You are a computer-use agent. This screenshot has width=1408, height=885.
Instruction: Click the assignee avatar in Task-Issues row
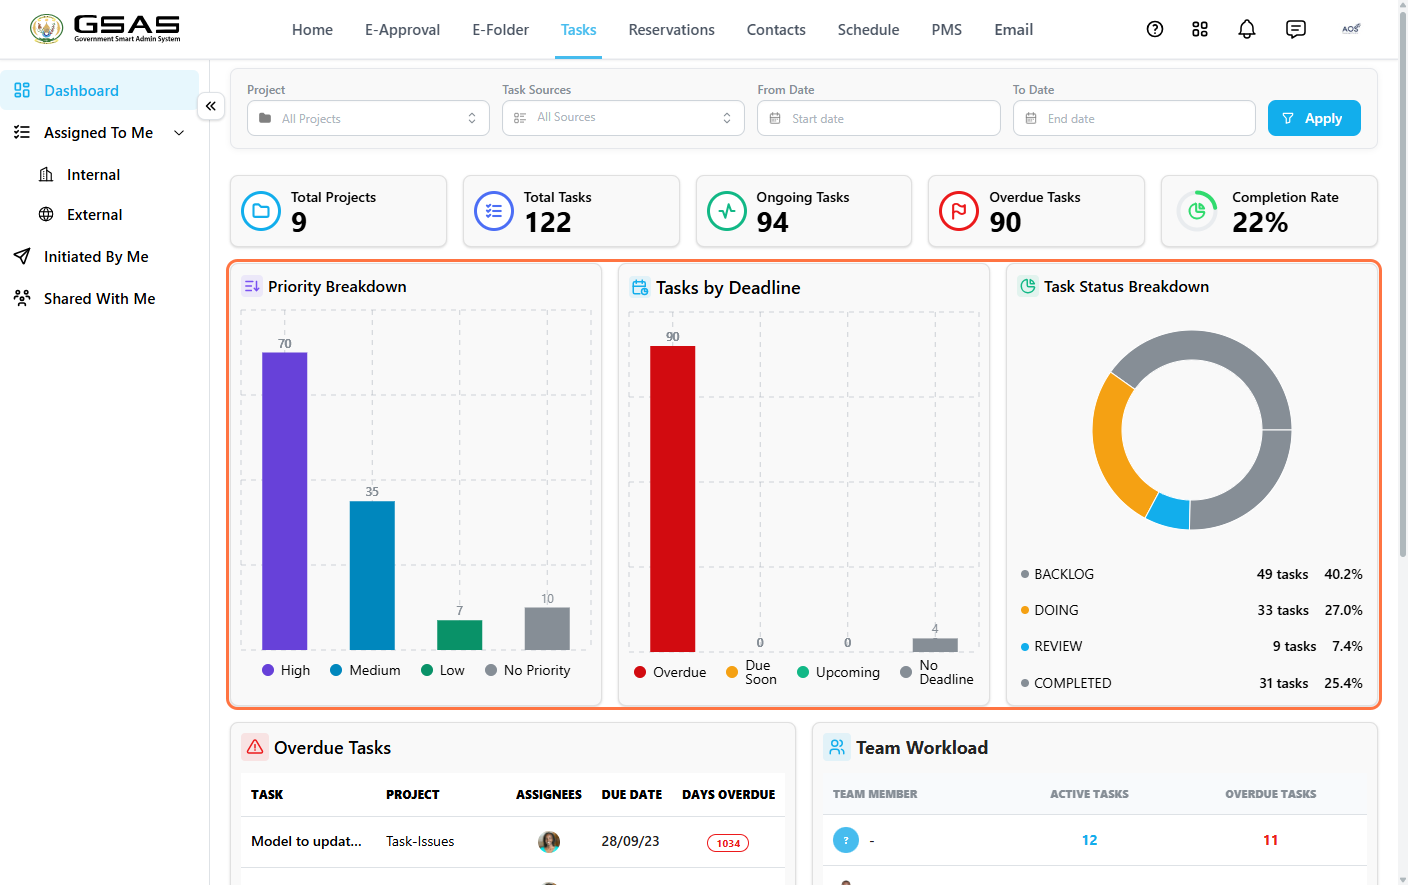(549, 842)
